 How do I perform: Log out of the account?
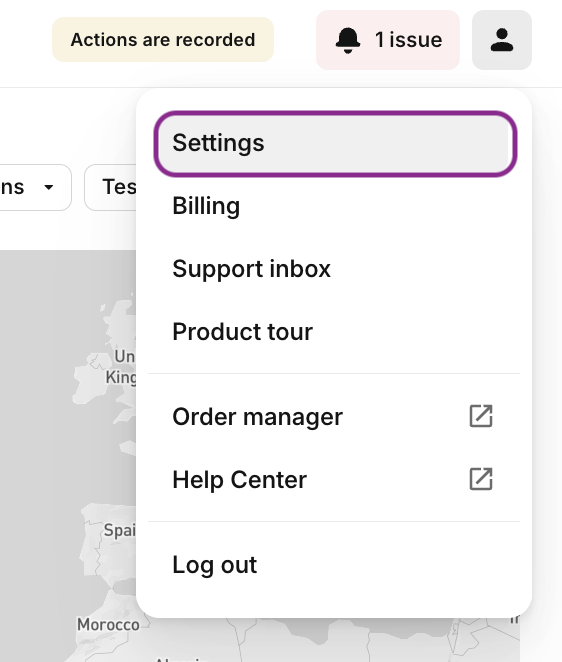tap(335, 564)
